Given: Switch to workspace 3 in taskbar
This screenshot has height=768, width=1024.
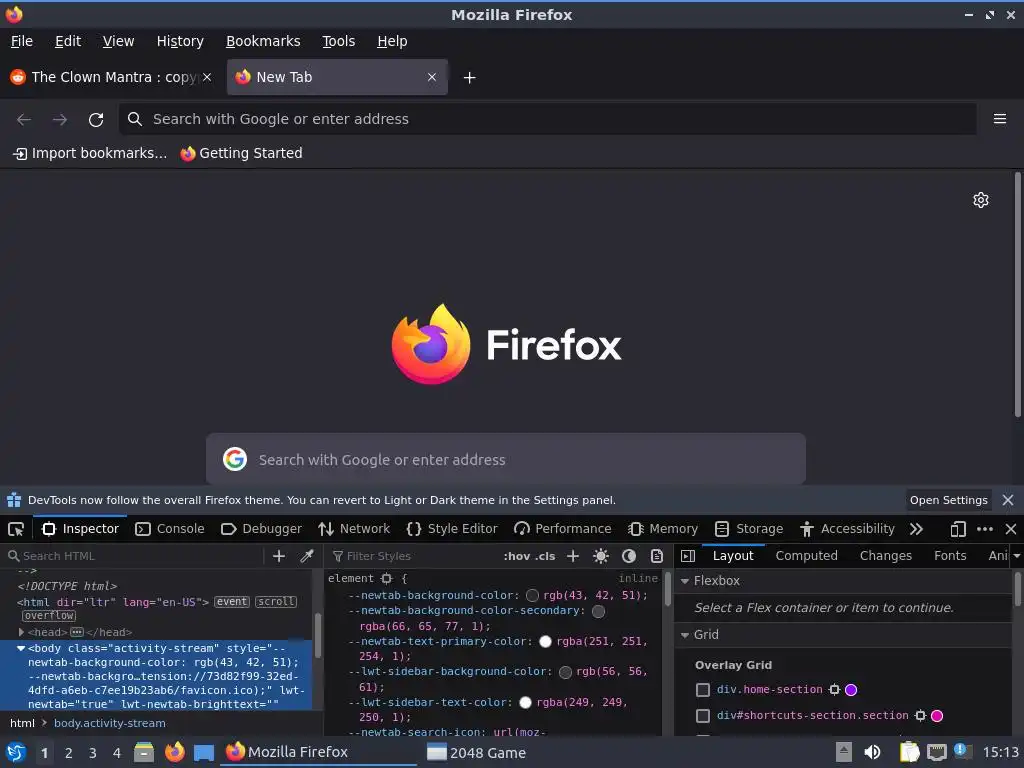Looking at the screenshot, I should pyautogui.click(x=93, y=753).
